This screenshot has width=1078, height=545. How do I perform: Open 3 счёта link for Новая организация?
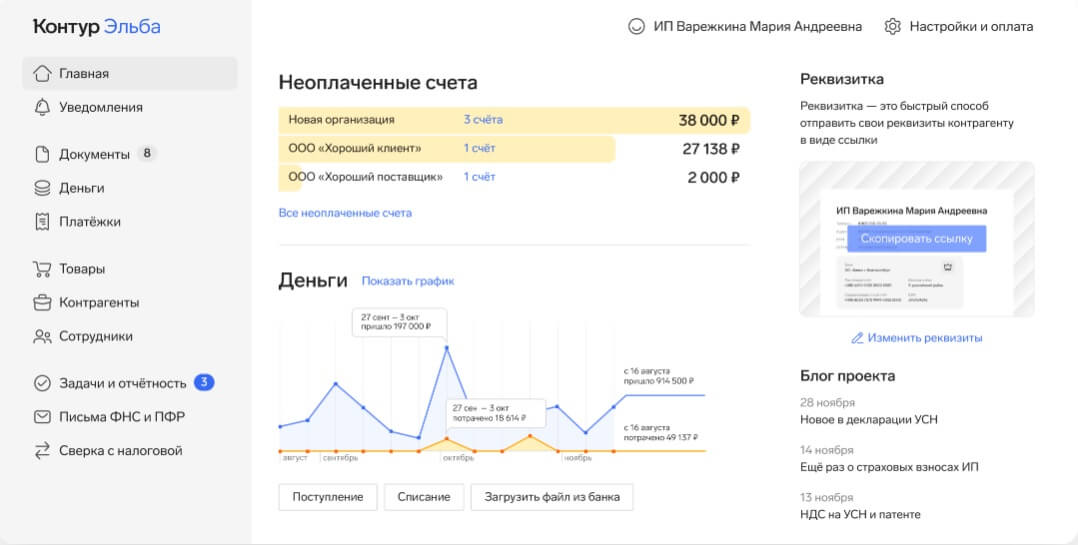pos(483,120)
